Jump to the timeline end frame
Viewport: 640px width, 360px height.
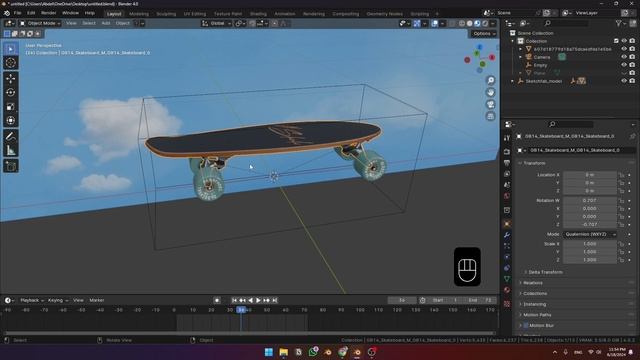(275, 300)
